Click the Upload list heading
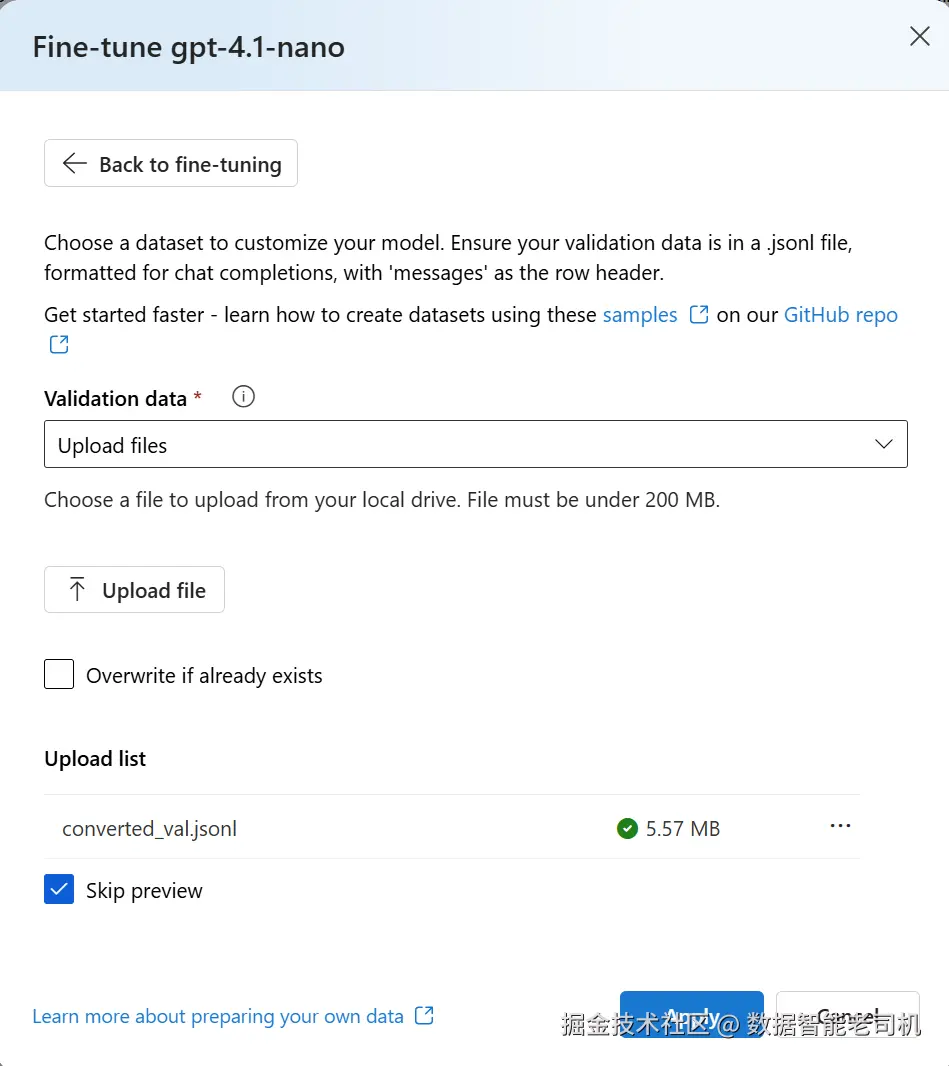Image resolution: width=949 pixels, height=1066 pixels. 95,759
